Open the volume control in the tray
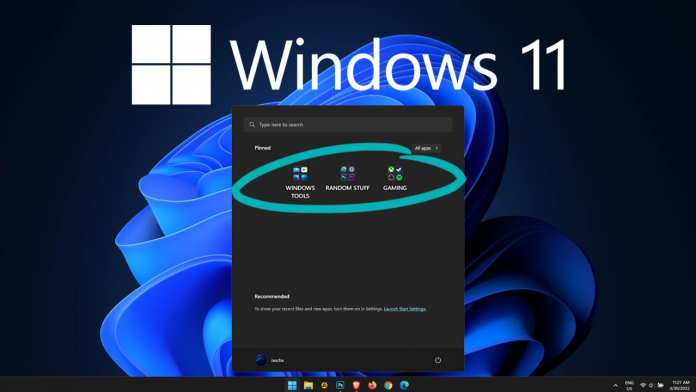Viewport: 696px width, 392px height. click(x=651, y=385)
